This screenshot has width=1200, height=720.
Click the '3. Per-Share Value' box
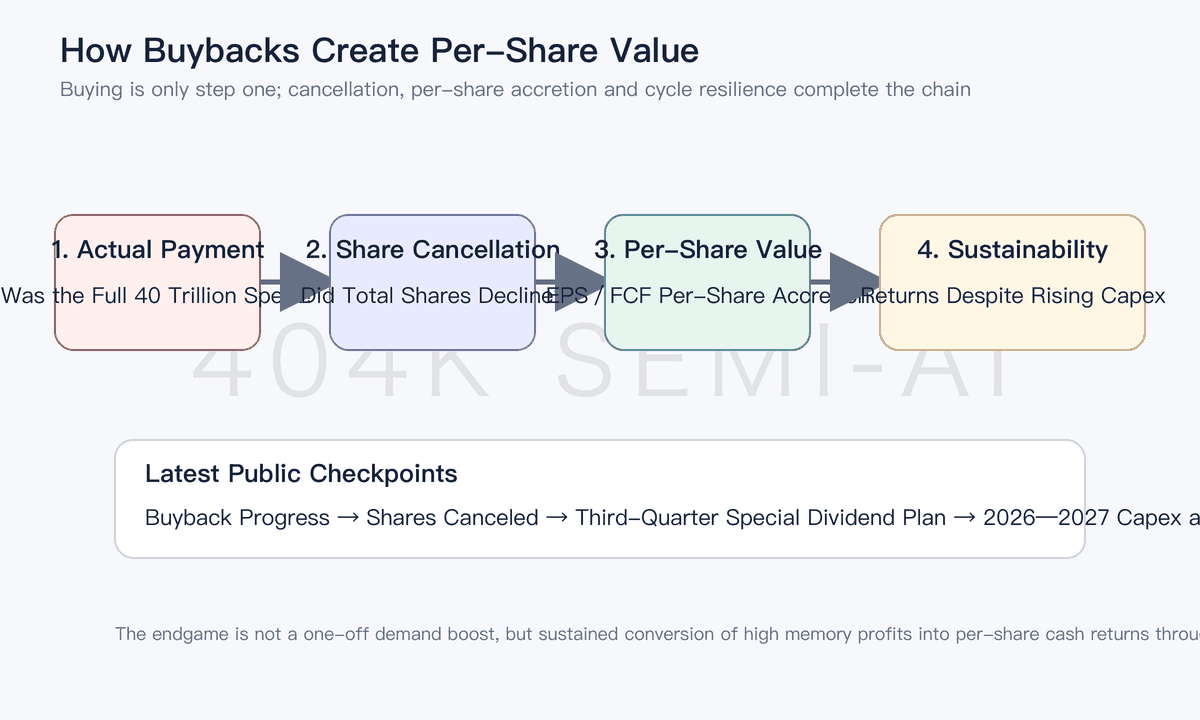tap(707, 282)
